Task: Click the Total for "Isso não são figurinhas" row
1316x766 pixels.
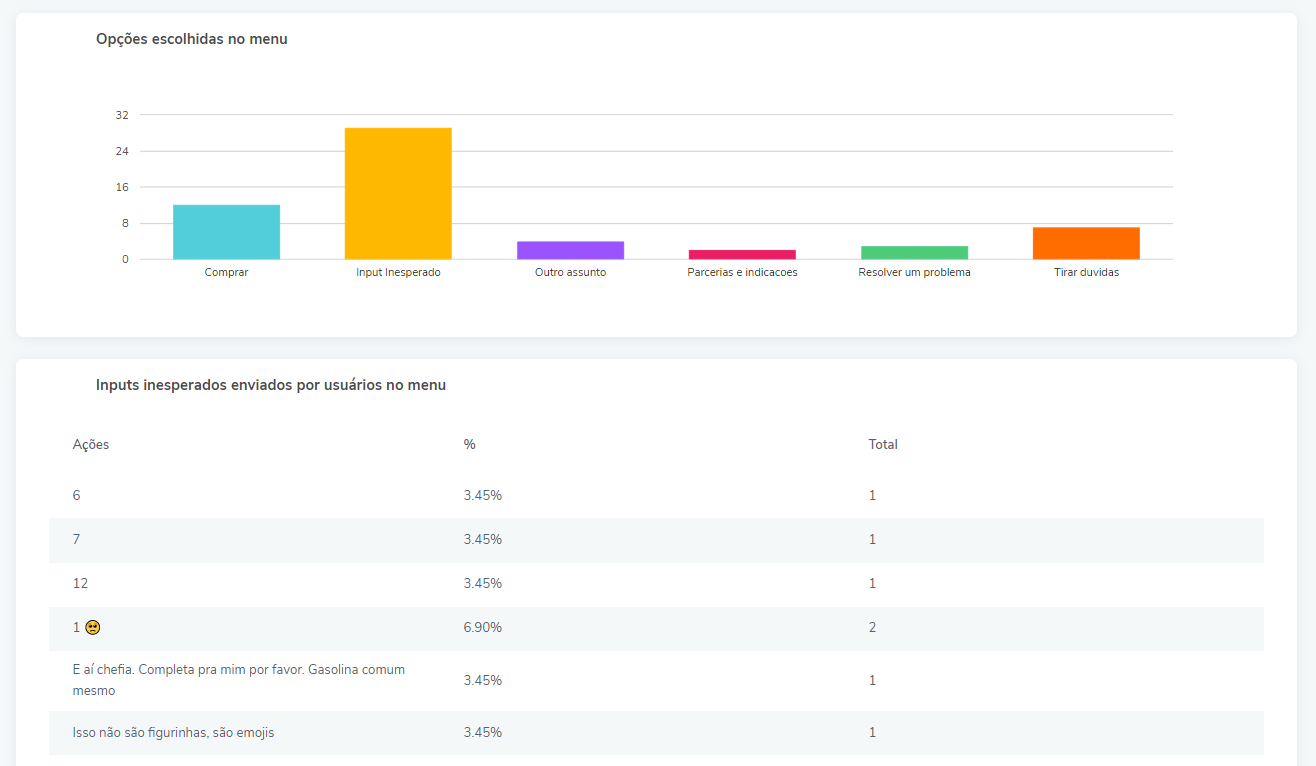Action: [872, 732]
